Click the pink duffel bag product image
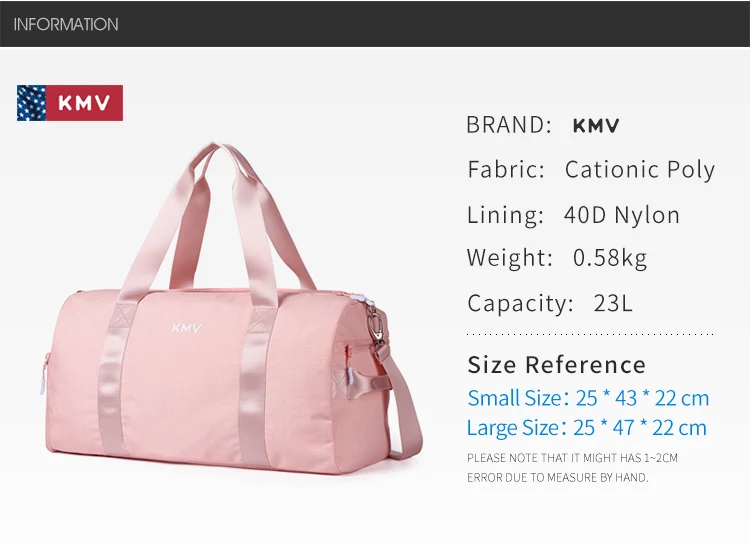The width and height of the screenshot is (750, 545). (233, 309)
